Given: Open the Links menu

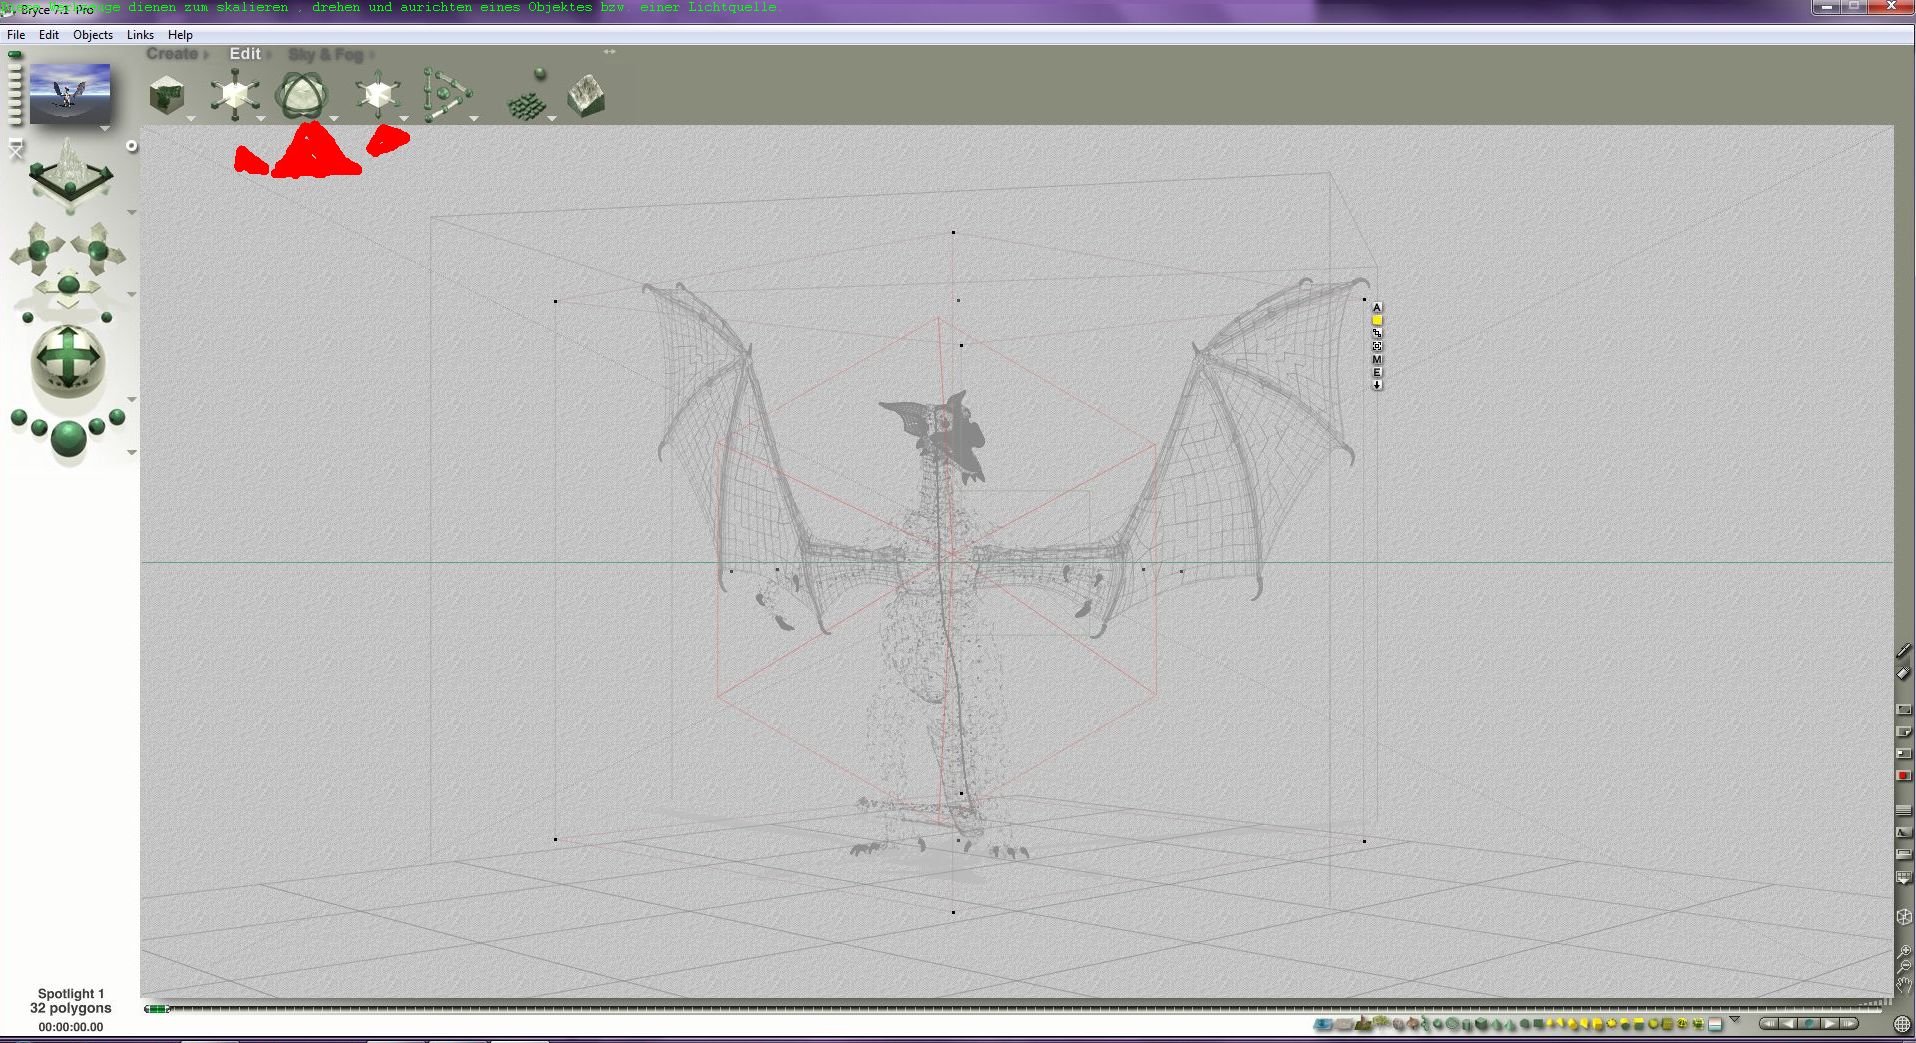Looking at the screenshot, I should coord(140,35).
